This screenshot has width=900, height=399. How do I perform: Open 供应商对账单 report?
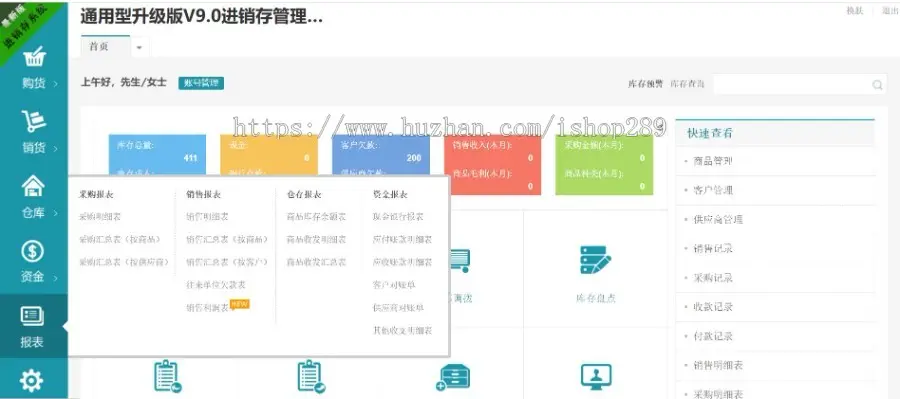[x=398, y=308]
